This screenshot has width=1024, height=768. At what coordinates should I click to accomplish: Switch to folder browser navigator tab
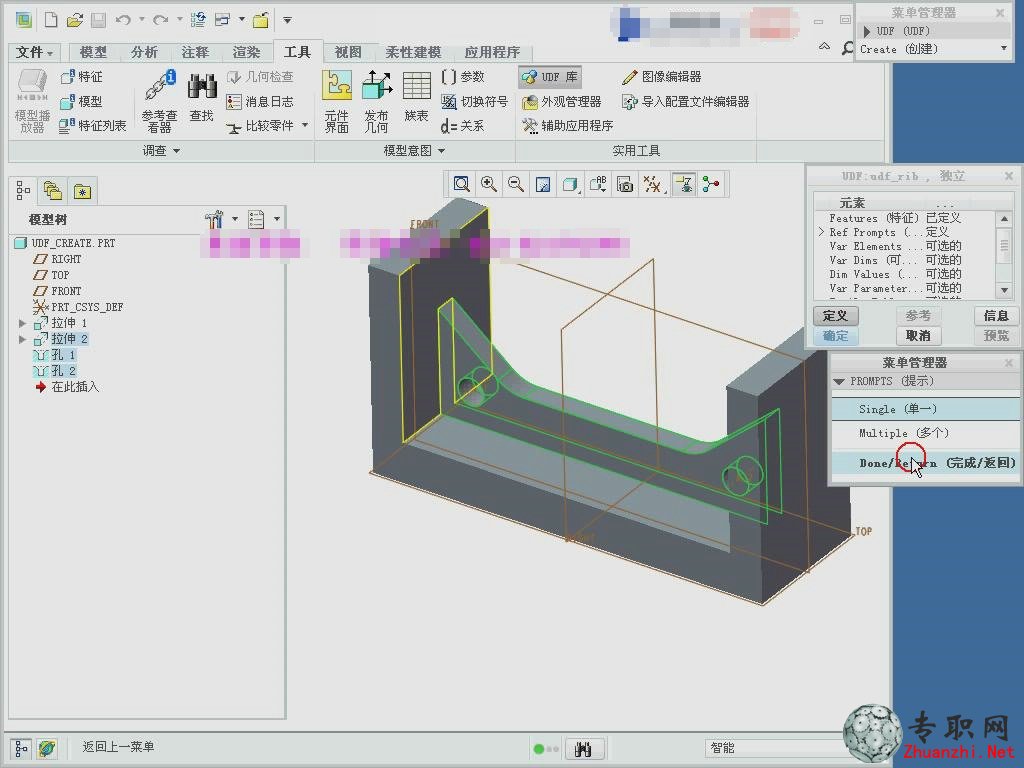52,191
